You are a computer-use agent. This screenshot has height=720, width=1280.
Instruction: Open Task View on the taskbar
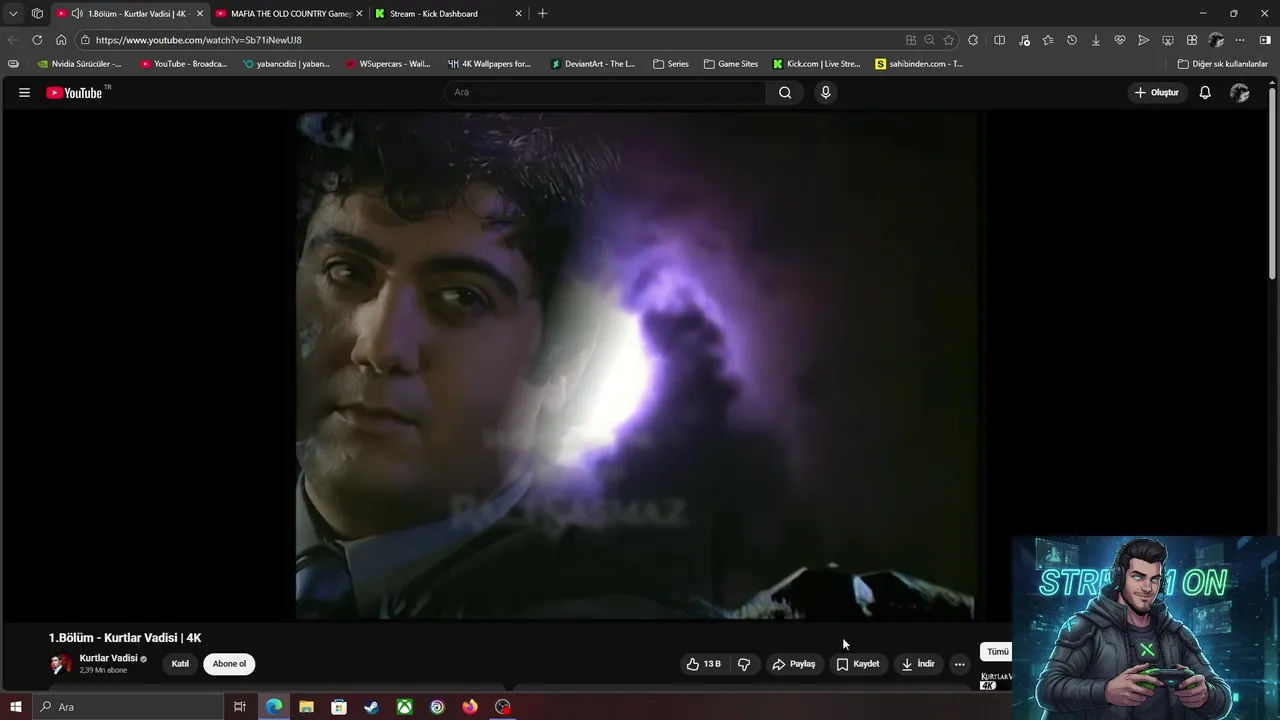click(x=239, y=707)
